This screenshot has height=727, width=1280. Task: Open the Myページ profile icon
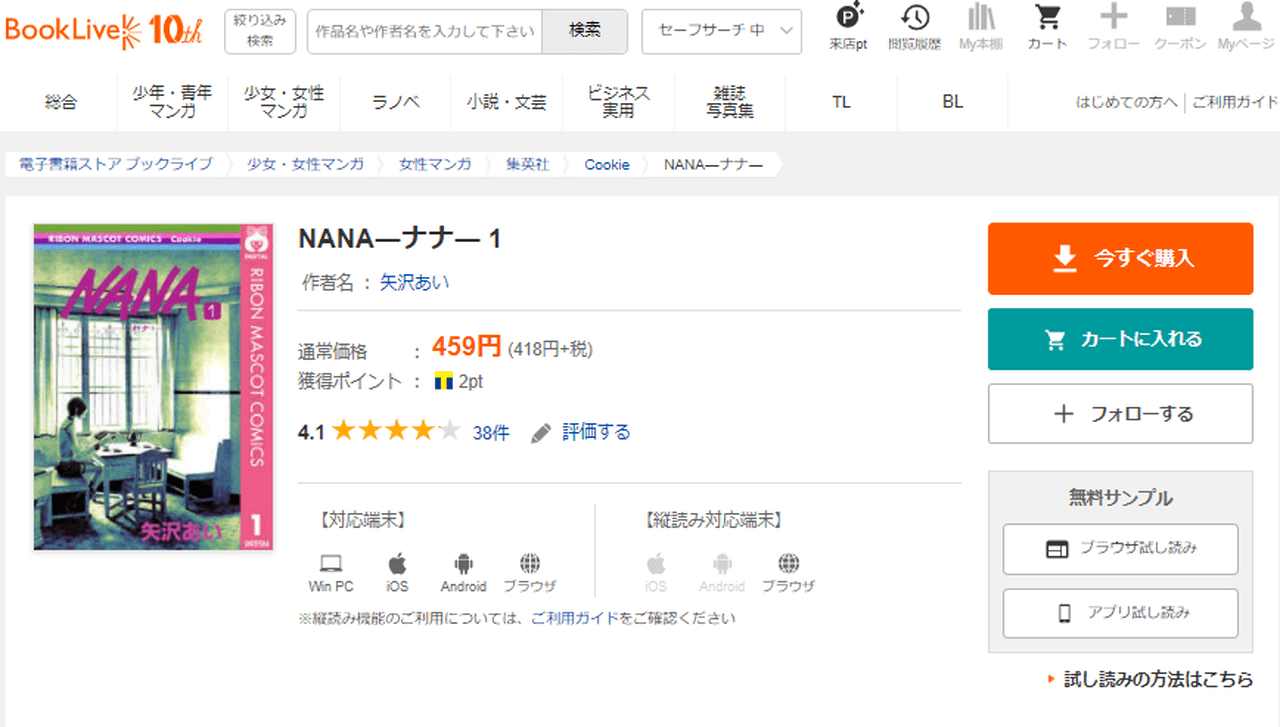[1245, 18]
